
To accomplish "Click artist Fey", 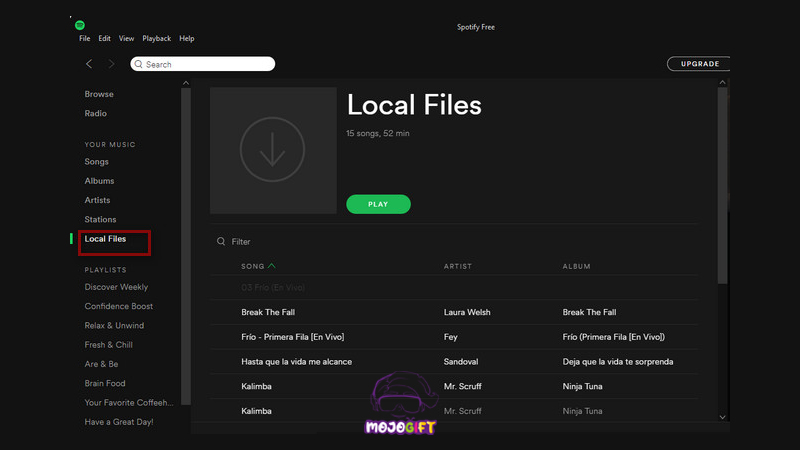I will [451, 337].
